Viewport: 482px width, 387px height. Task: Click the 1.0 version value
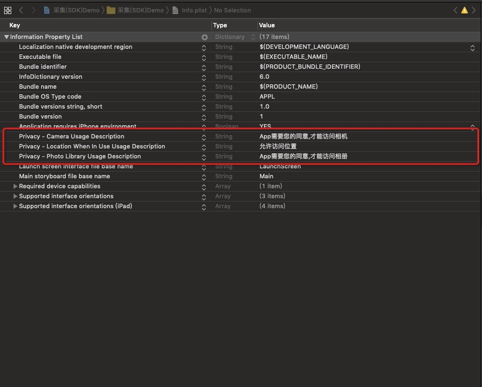tap(264, 107)
